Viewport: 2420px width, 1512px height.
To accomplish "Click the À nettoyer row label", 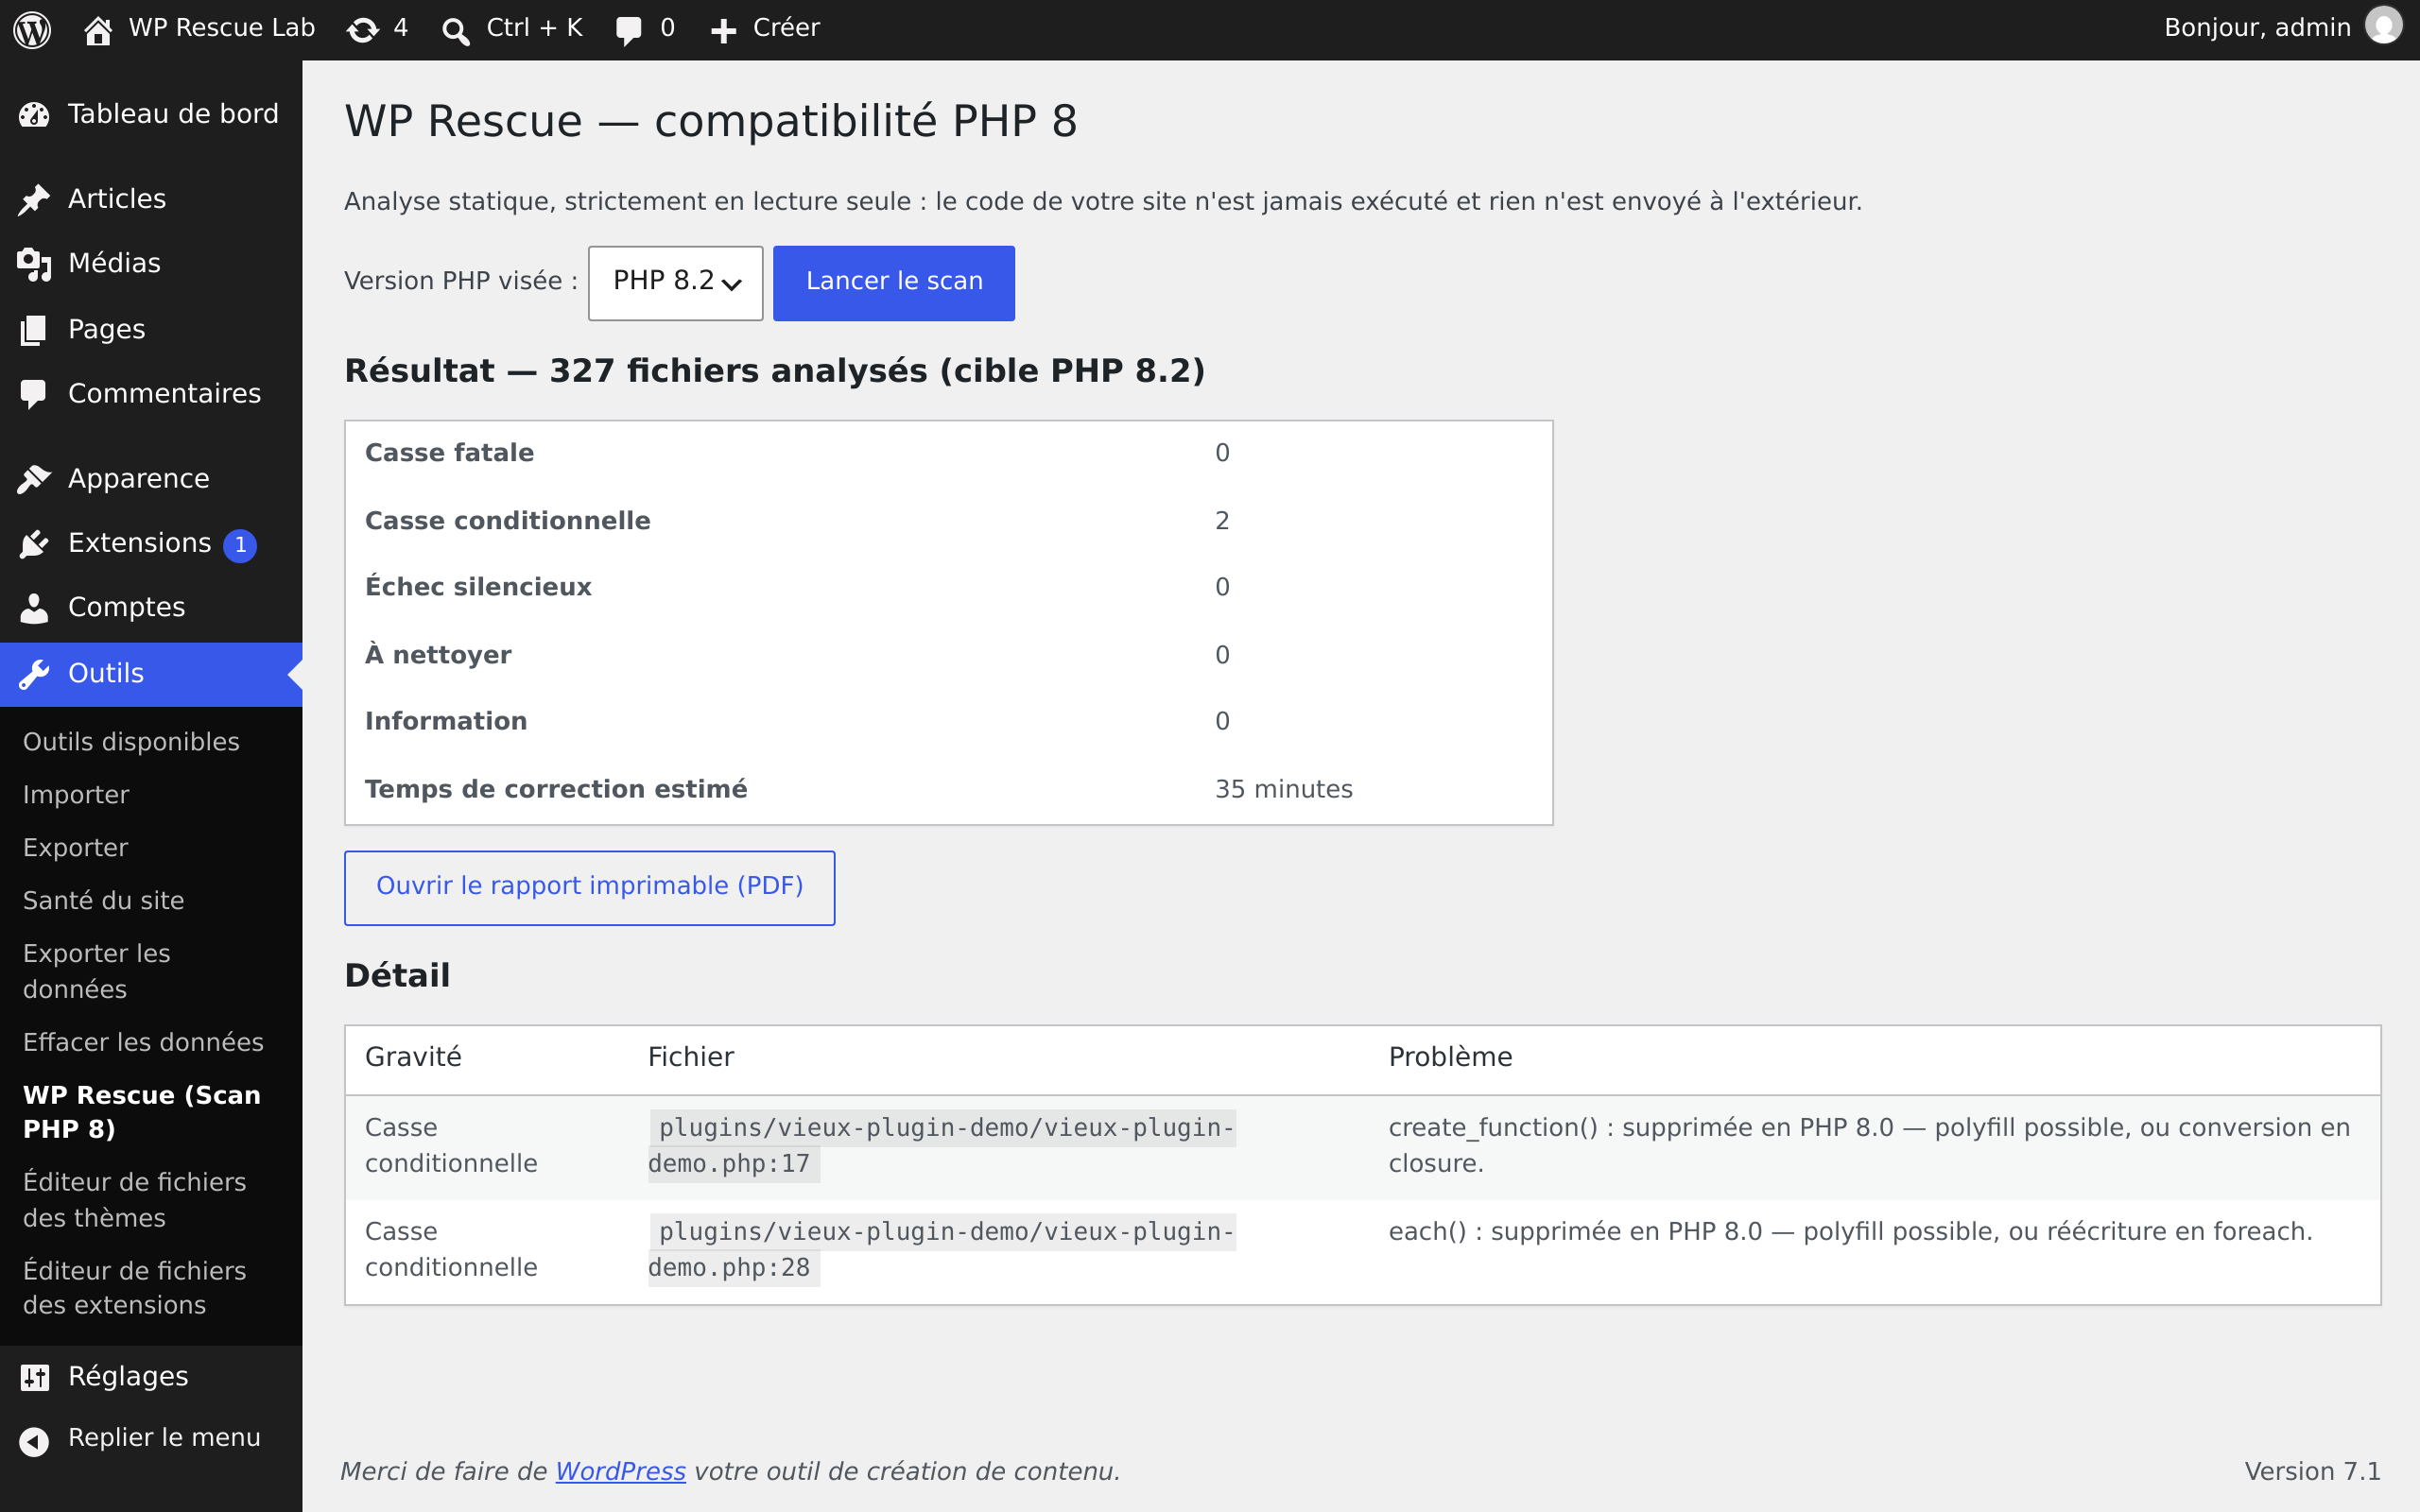I will click(x=438, y=655).
